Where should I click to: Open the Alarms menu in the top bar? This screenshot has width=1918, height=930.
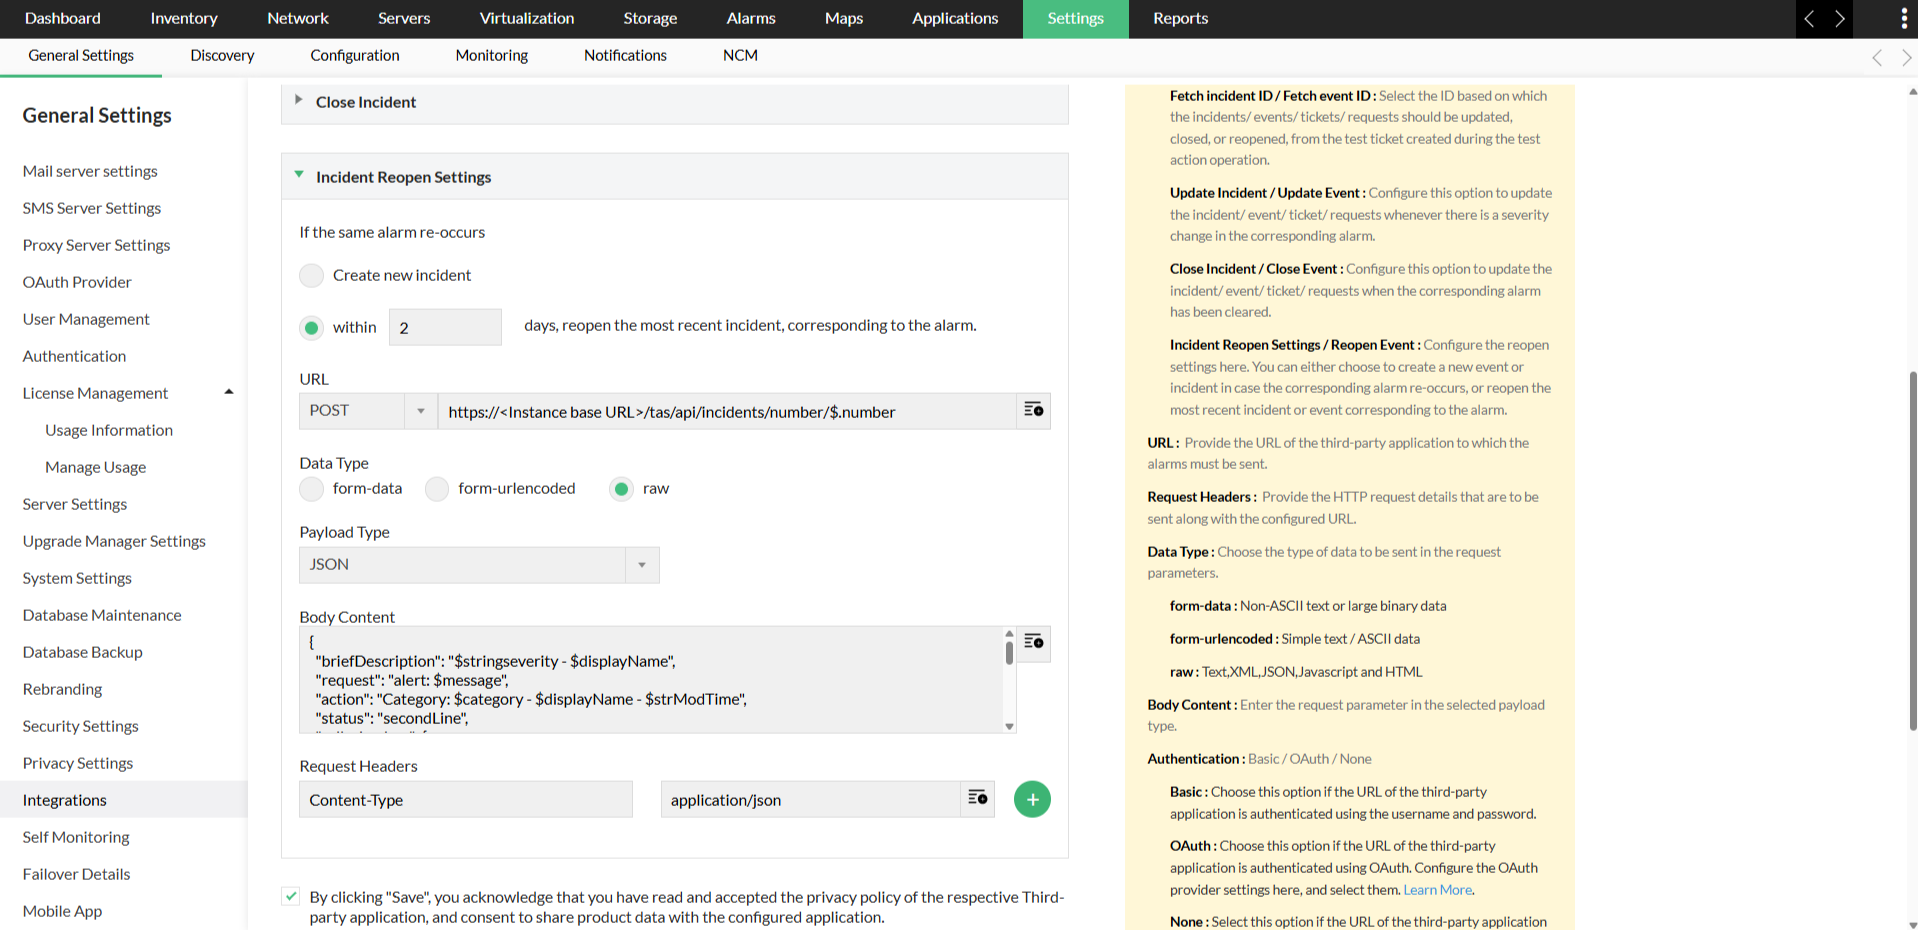tap(750, 18)
